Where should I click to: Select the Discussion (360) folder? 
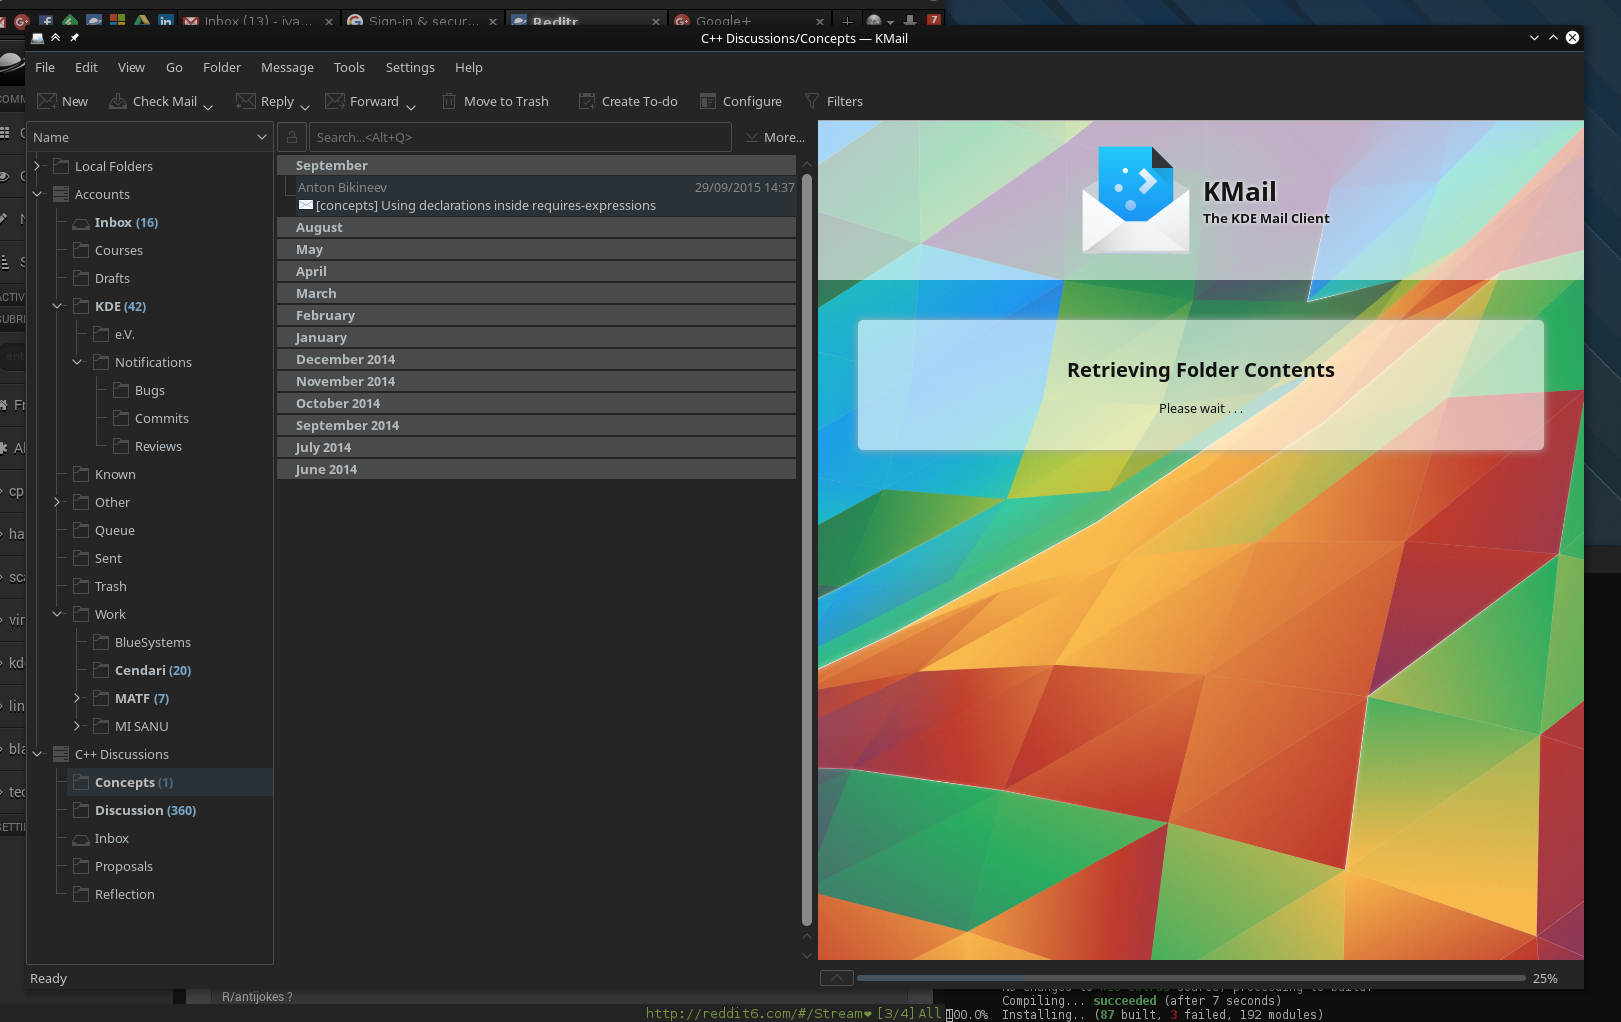145,810
